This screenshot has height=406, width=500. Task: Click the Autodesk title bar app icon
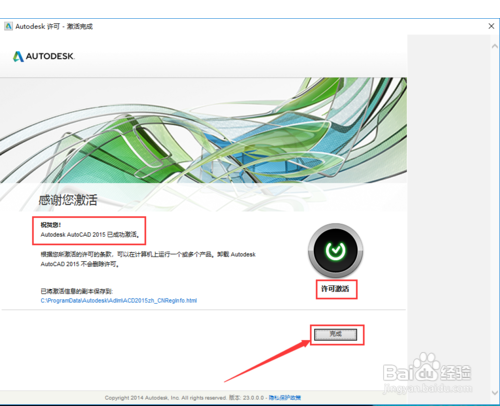tap(8, 26)
